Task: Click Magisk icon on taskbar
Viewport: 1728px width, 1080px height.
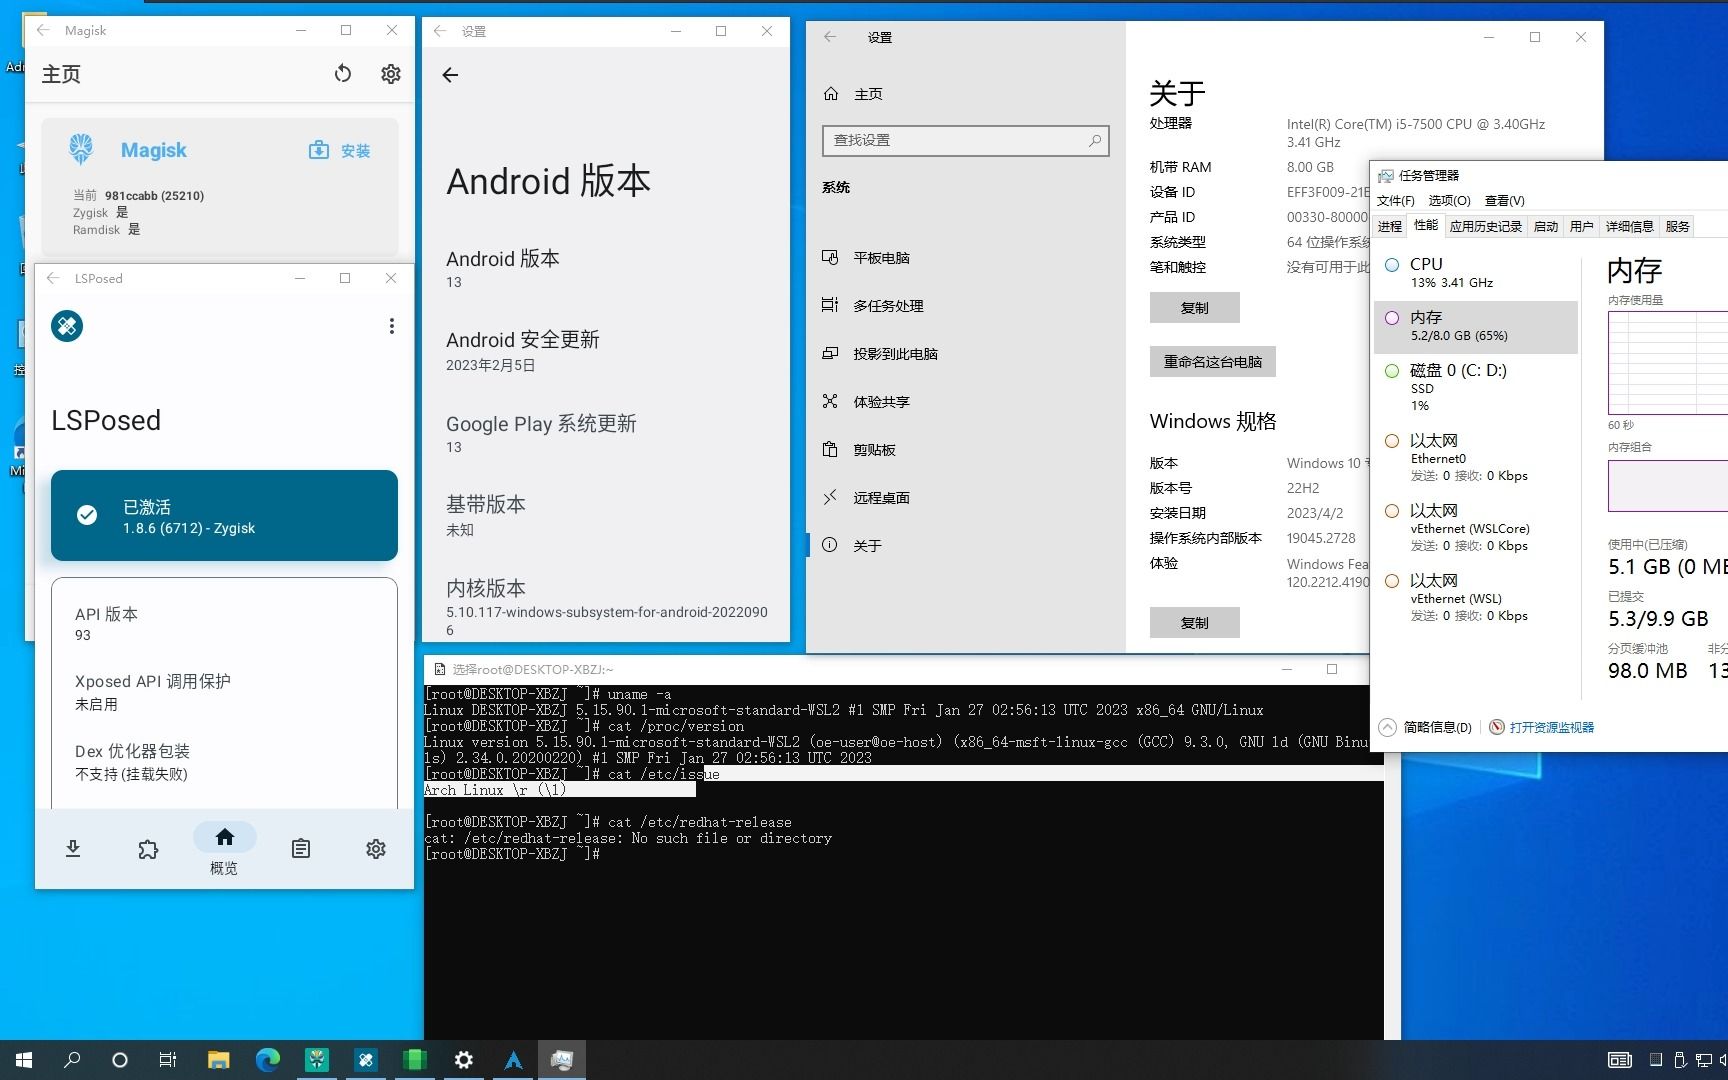Action: [316, 1060]
